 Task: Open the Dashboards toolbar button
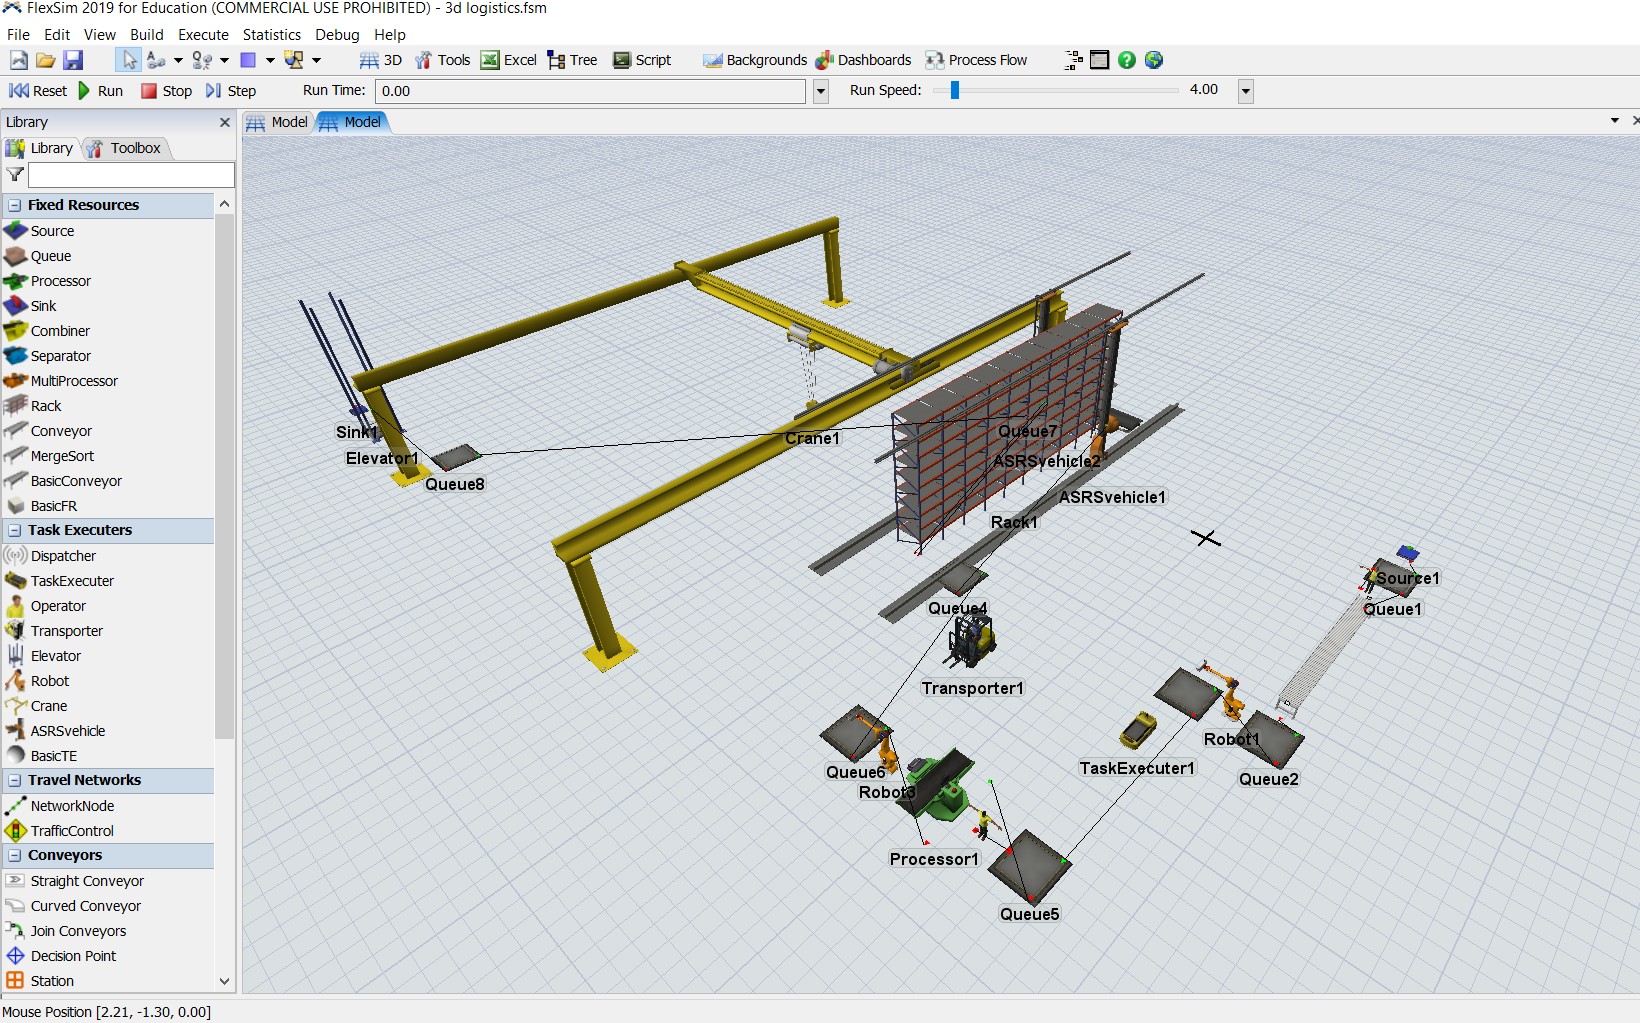[863, 60]
